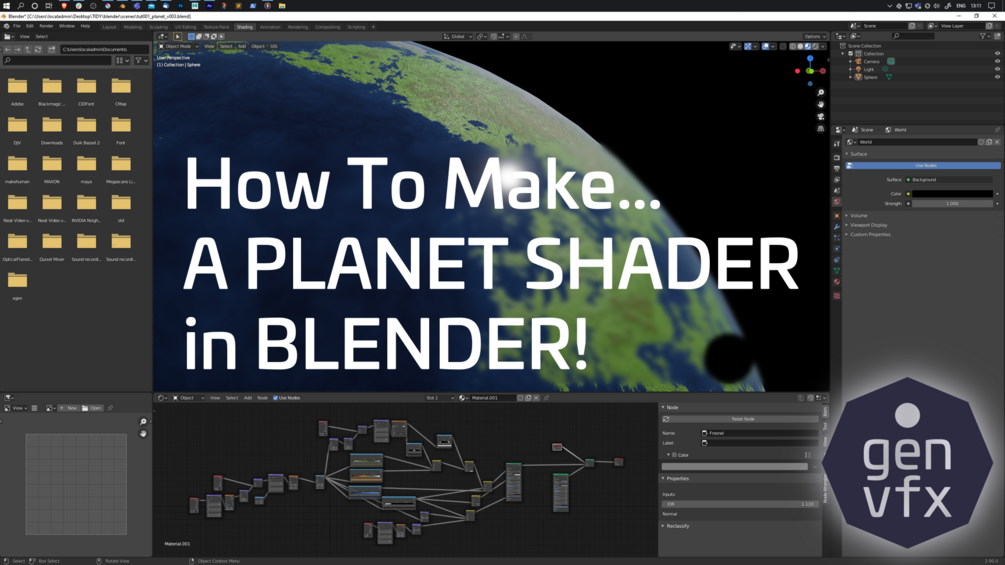The image size is (1005, 565).
Task: Click the outliner search field
Action: pyautogui.click(x=913, y=37)
